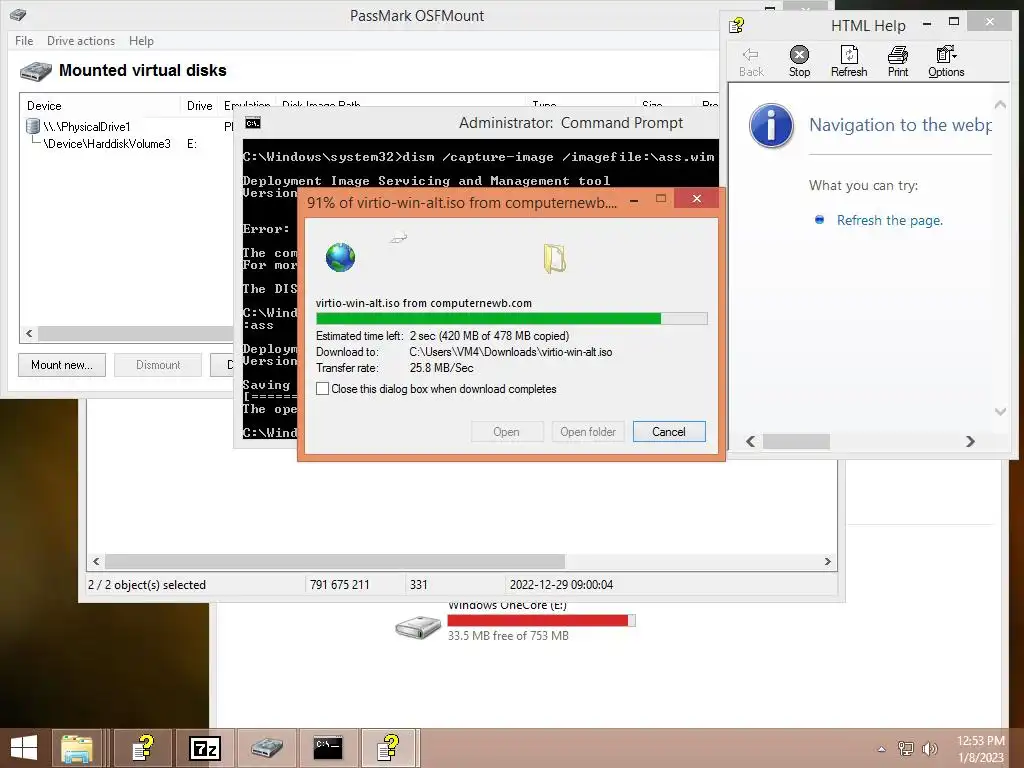Open File Explorer from the taskbar

click(77, 748)
